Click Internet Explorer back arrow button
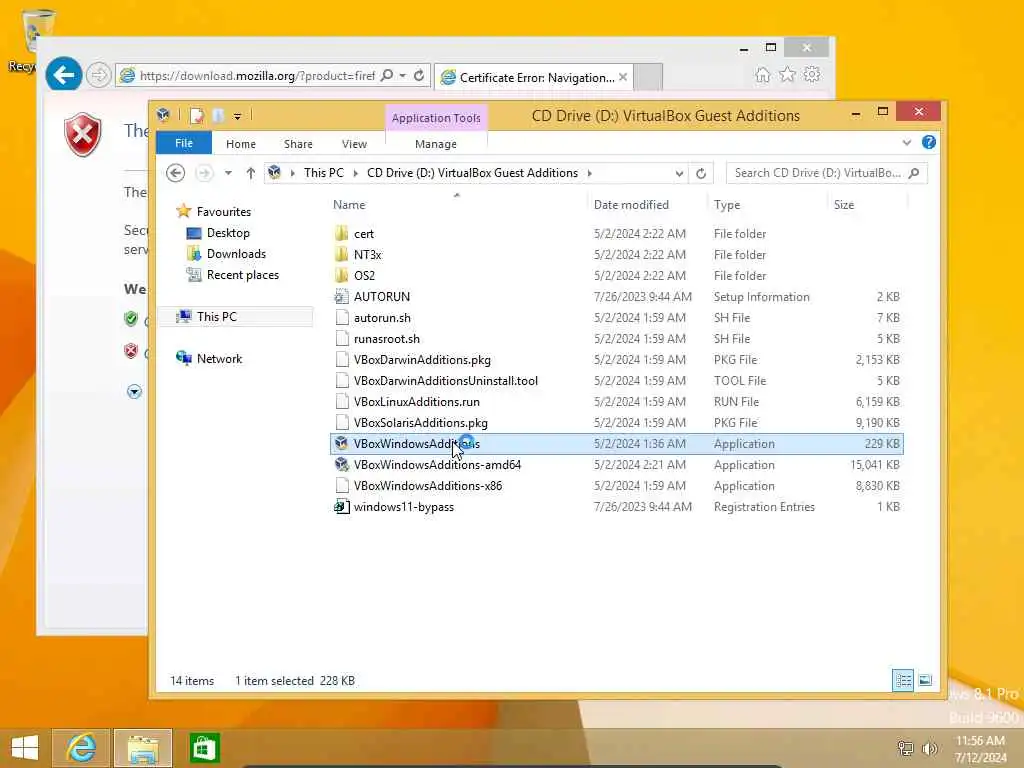Viewport: 1024px width, 768px height. 63,75
